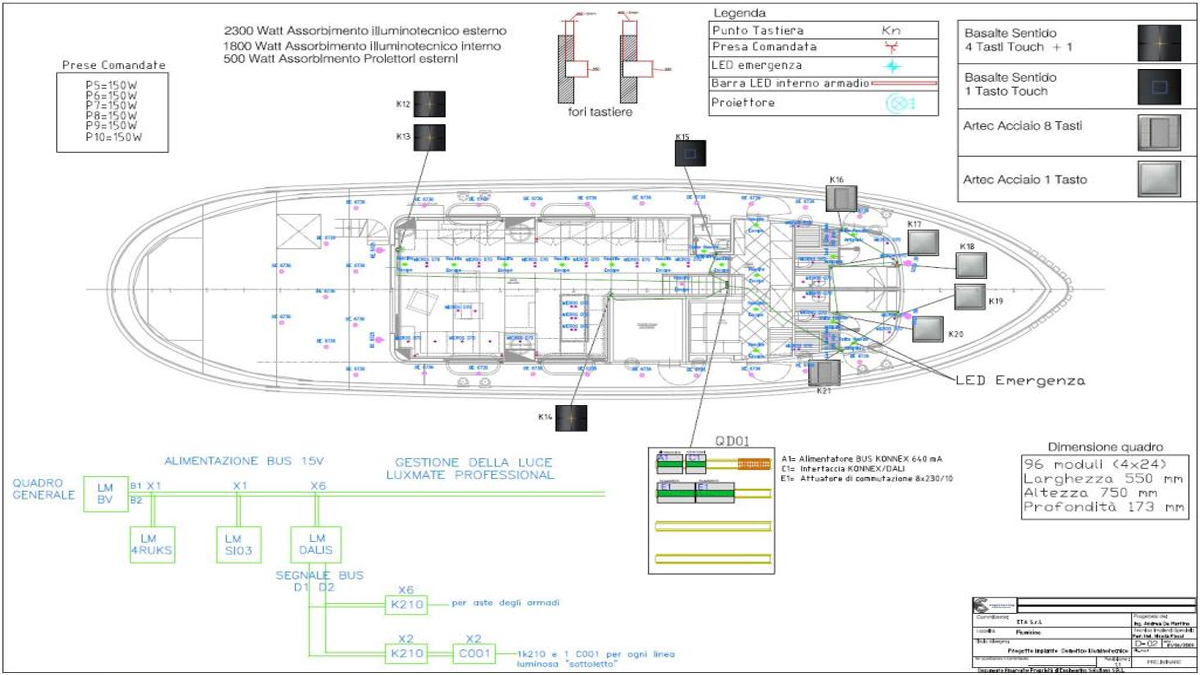Screen dimensions: 1200x675
Task: Click the "LED Emergenza" callout label
Action: pos(1021,381)
